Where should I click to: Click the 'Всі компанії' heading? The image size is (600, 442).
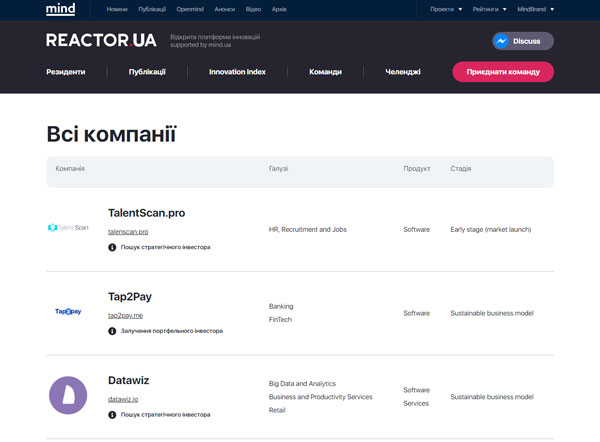111,134
